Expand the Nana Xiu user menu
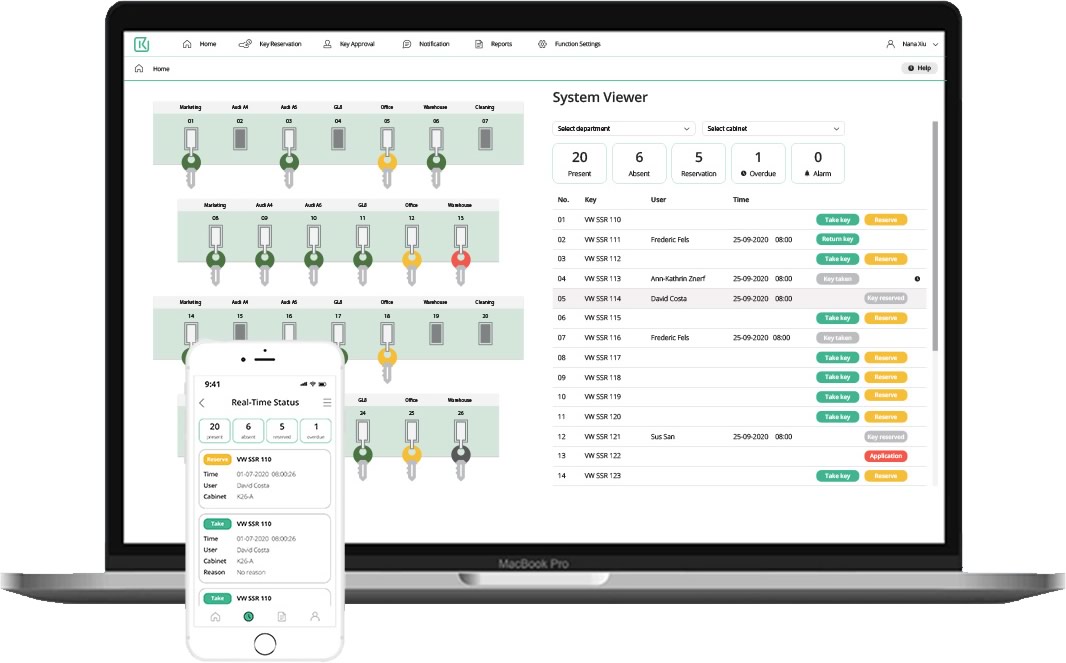1066x663 pixels. coord(912,44)
